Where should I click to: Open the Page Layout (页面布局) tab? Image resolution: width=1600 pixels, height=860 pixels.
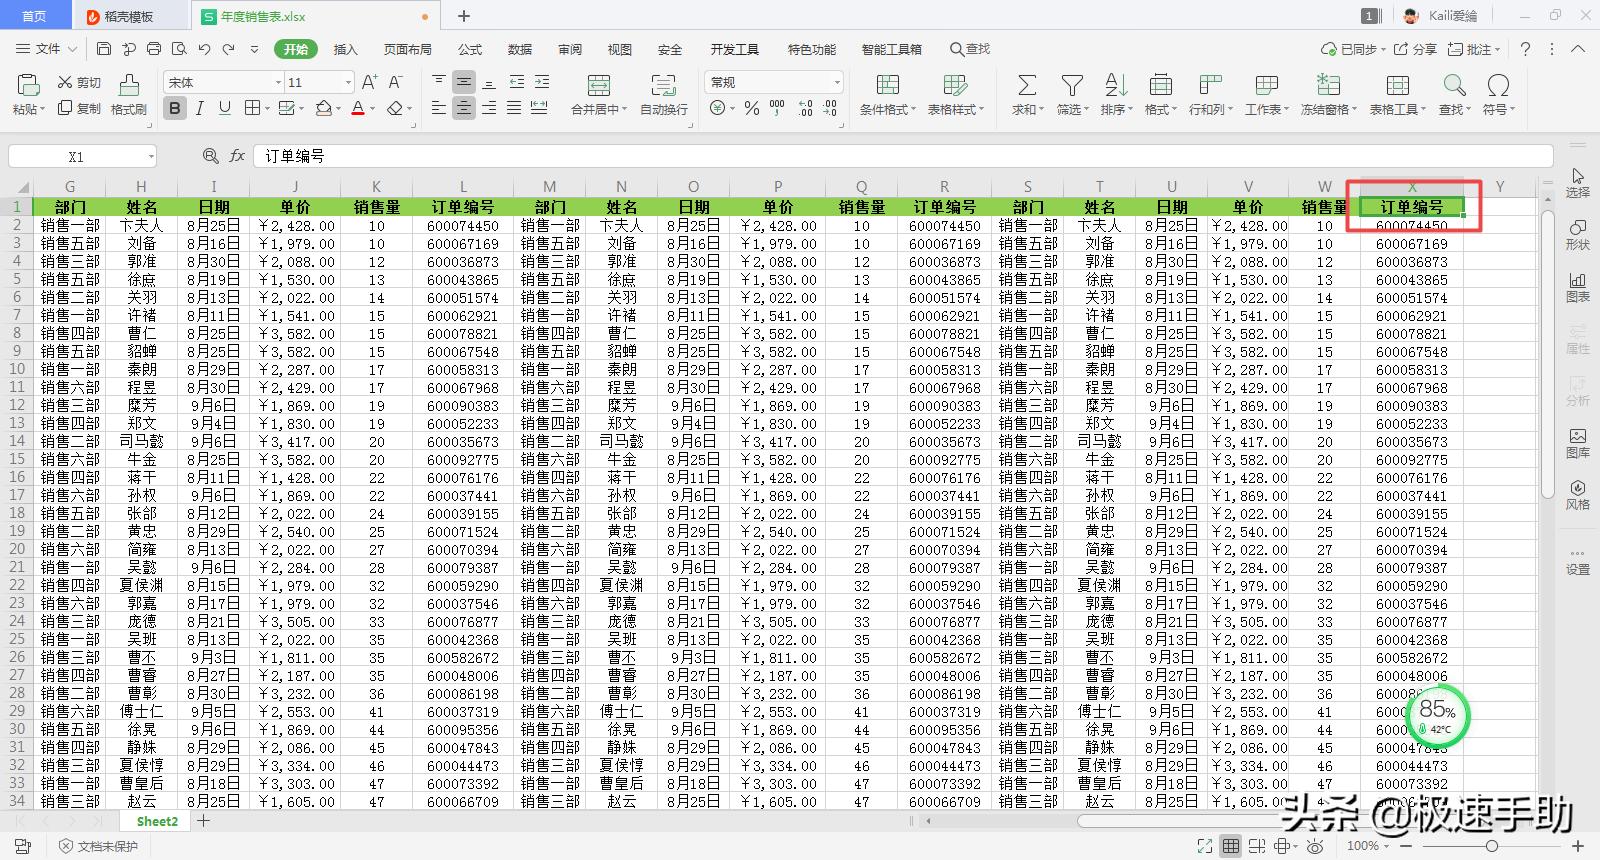(x=408, y=49)
